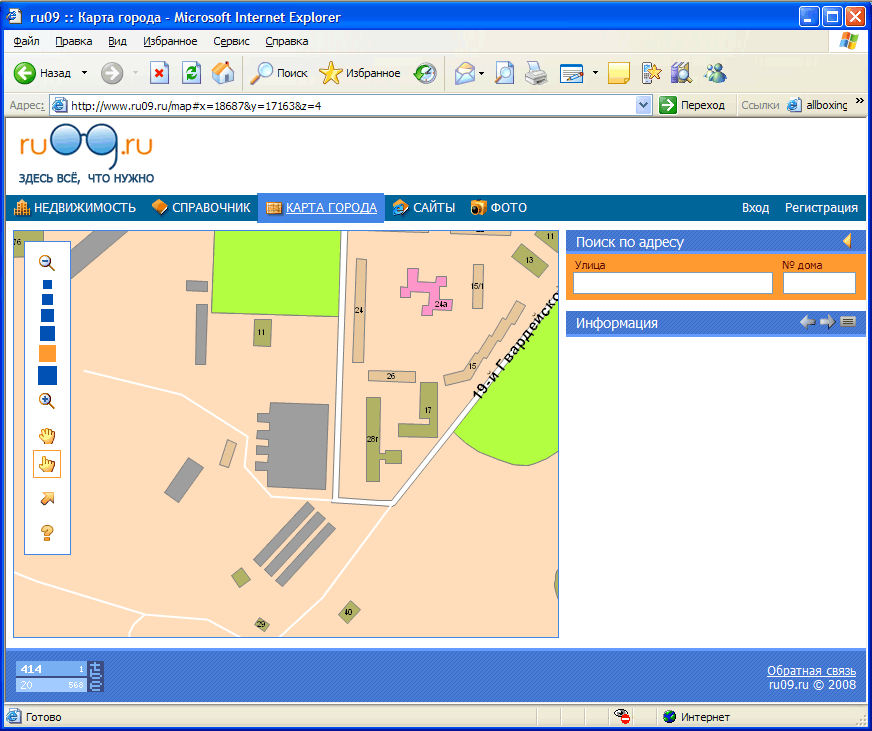
Task: Select the pointing hand map tool
Action: (x=47, y=464)
